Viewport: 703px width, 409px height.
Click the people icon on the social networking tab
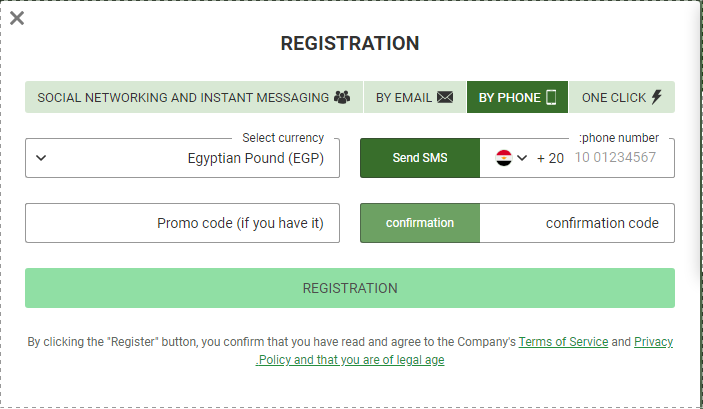342,97
